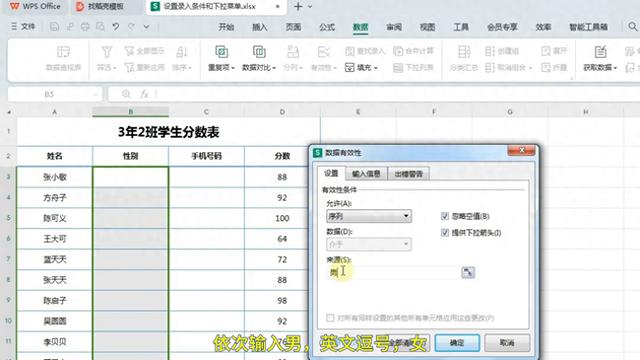Viewport: 640px width, 360px height.
Task: Open 出错警告 tab in validation dialog
Action: [409, 174]
